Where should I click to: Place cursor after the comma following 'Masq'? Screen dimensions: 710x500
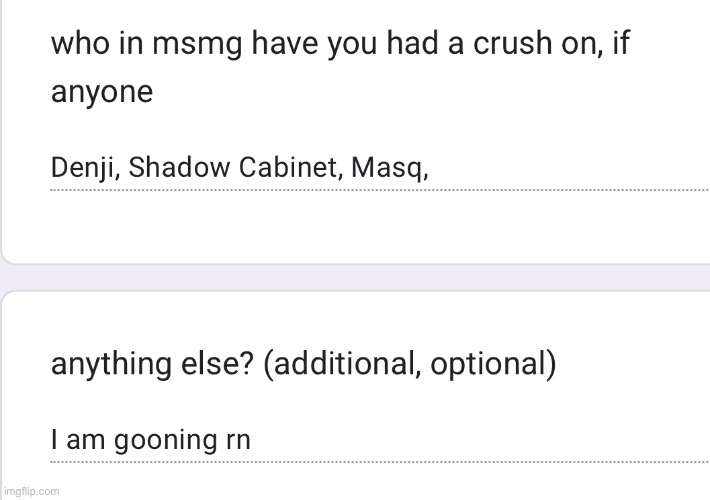[430, 168]
